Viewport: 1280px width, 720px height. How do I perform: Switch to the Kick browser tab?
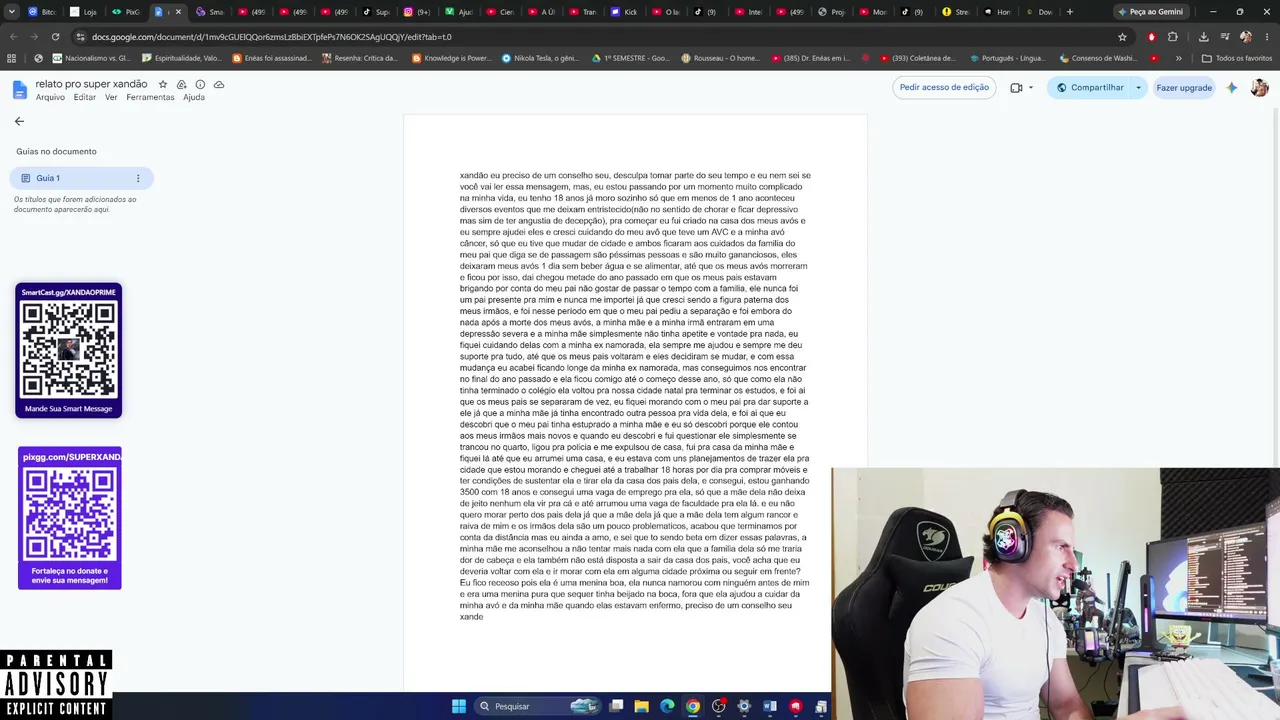[x=624, y=12]
